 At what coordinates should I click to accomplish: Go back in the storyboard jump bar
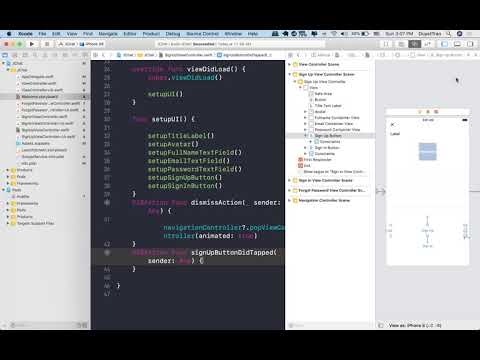click(298, 55)
